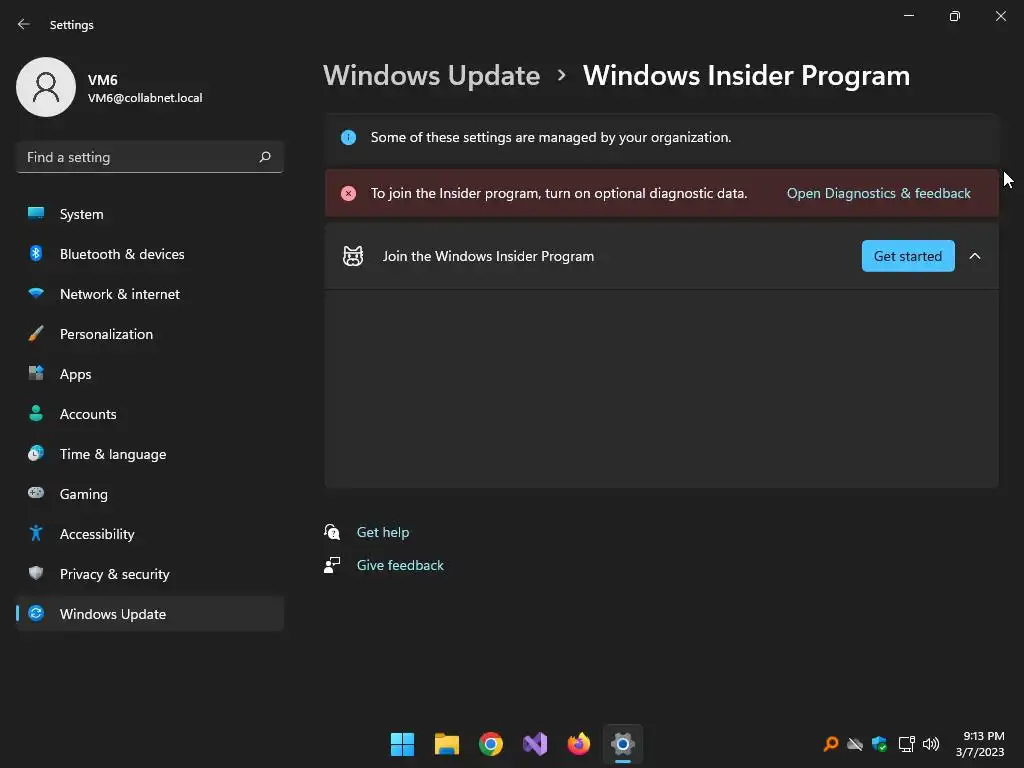Screen dimensions: 1024x768
Task: Open Windows Security shield in the tray
Action: pyautogui.click(x=880, y=744)
